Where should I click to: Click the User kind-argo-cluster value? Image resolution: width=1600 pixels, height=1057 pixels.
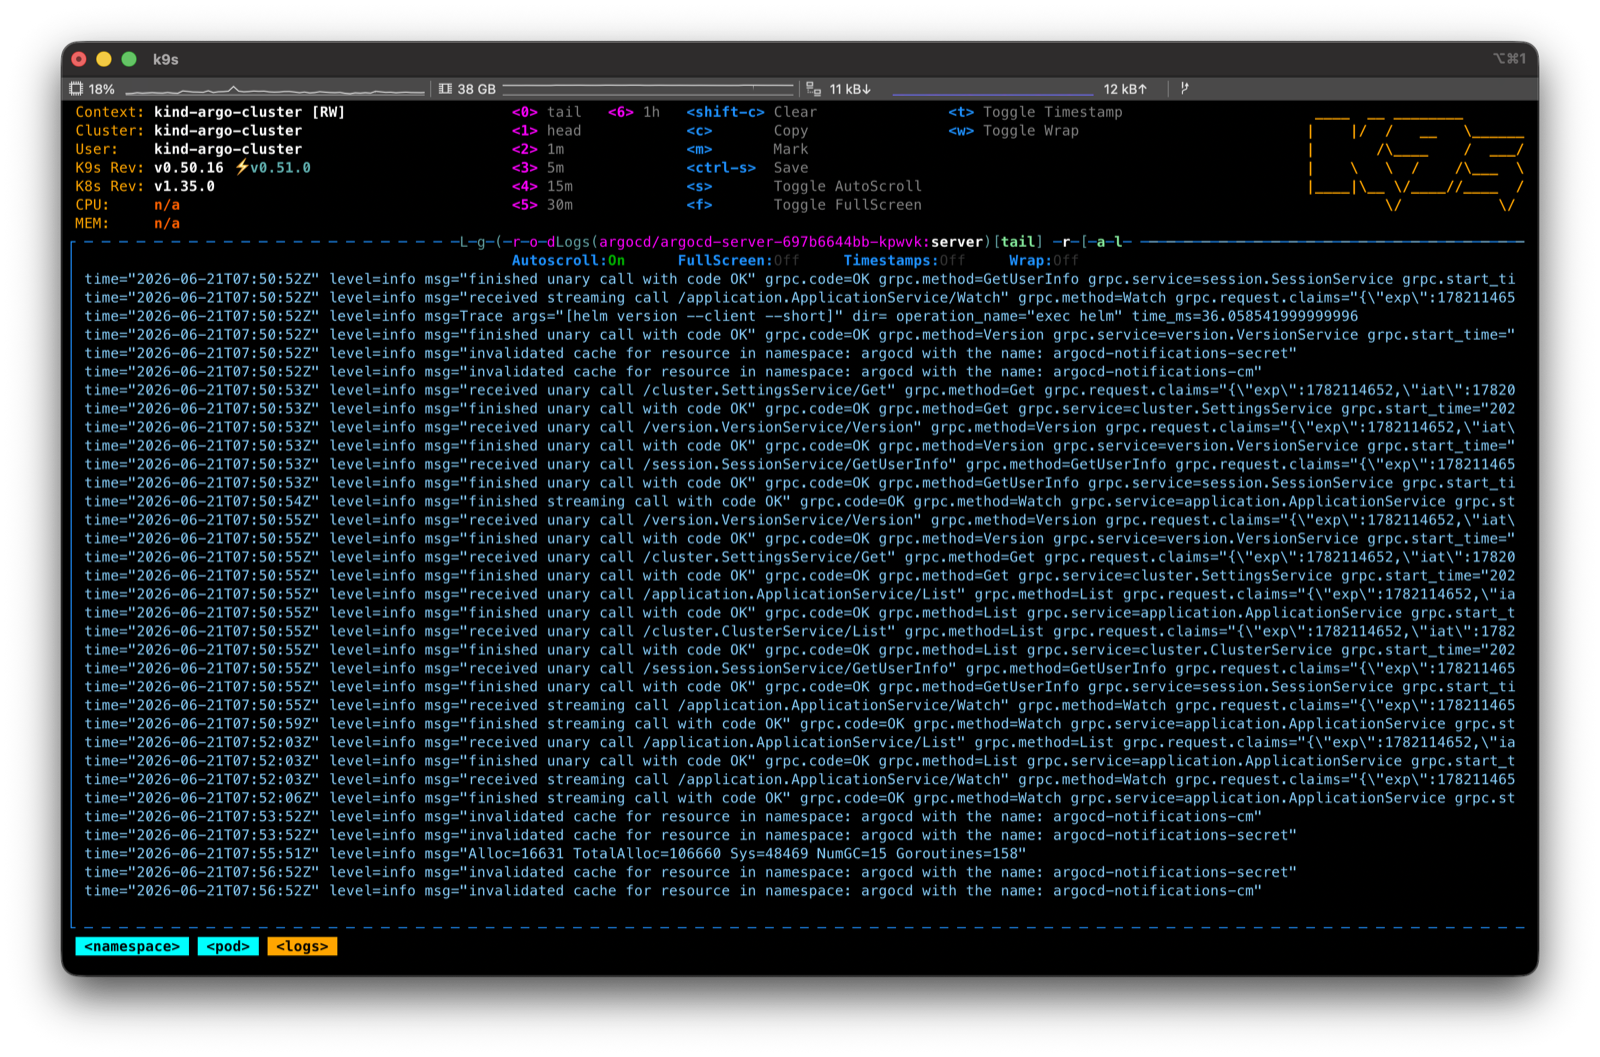coord(228,149)
